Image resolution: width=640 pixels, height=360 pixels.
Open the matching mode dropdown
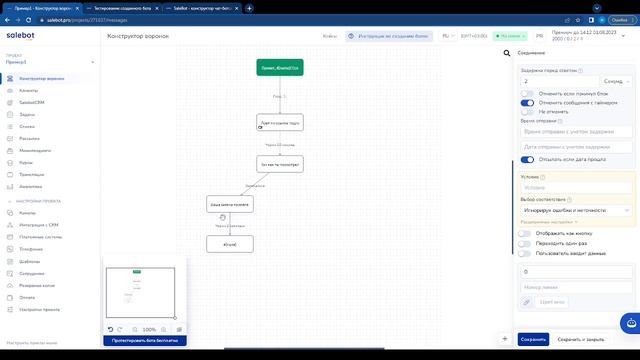pos(576,210)
